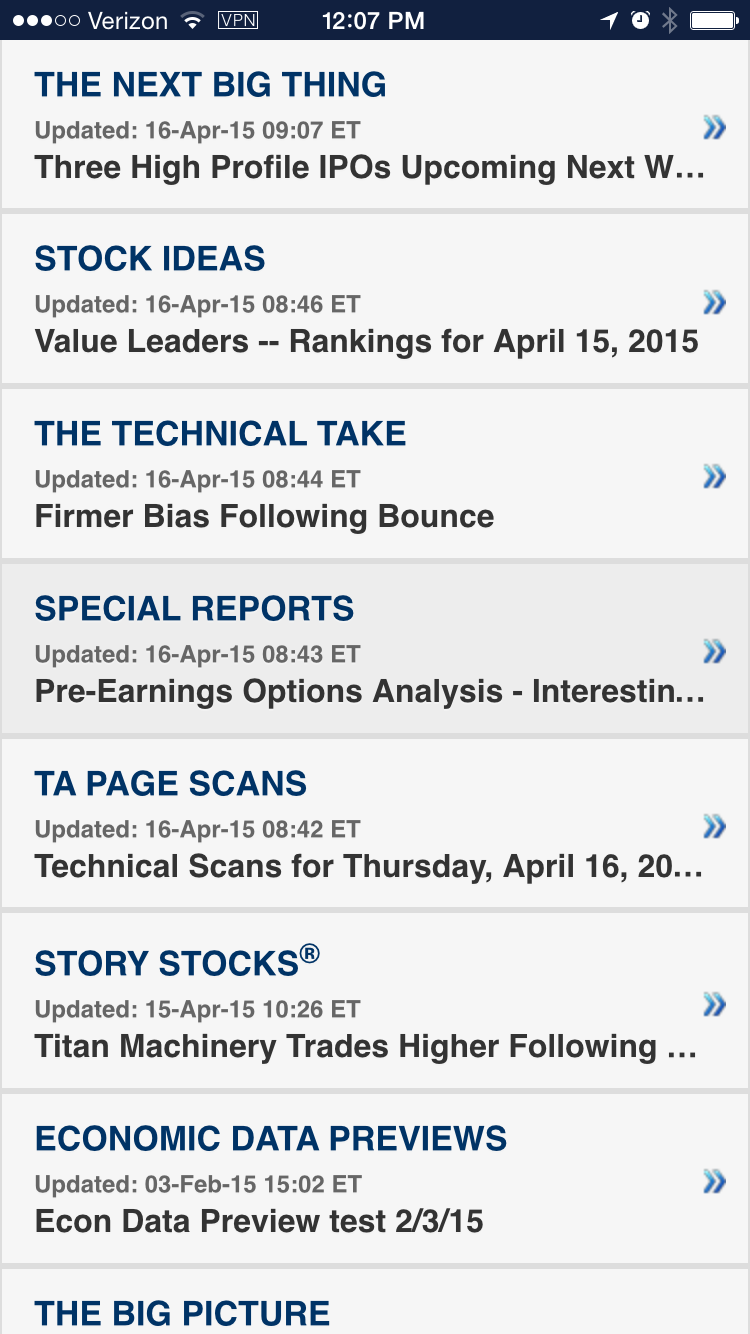Viewport: 750px width, 1334px height.
Task: Tap the alarm clock status icon
Action: (641, 20)
